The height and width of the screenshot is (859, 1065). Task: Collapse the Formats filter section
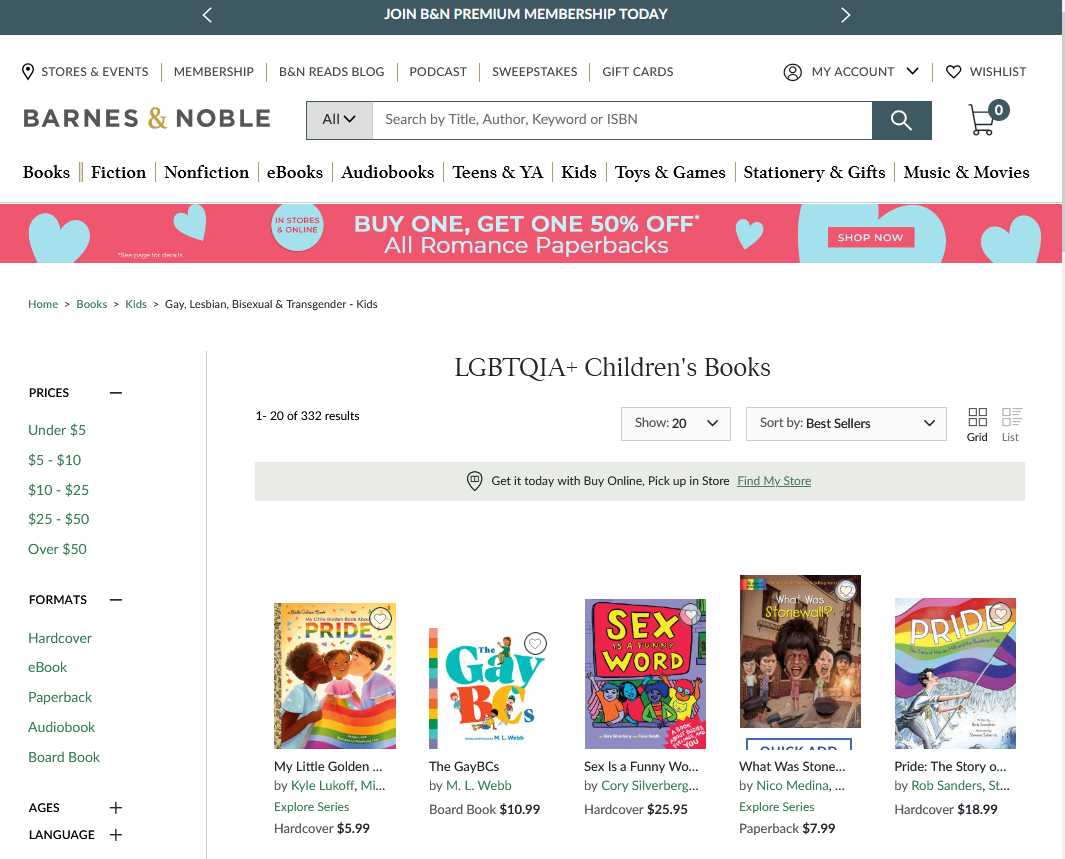116,600
